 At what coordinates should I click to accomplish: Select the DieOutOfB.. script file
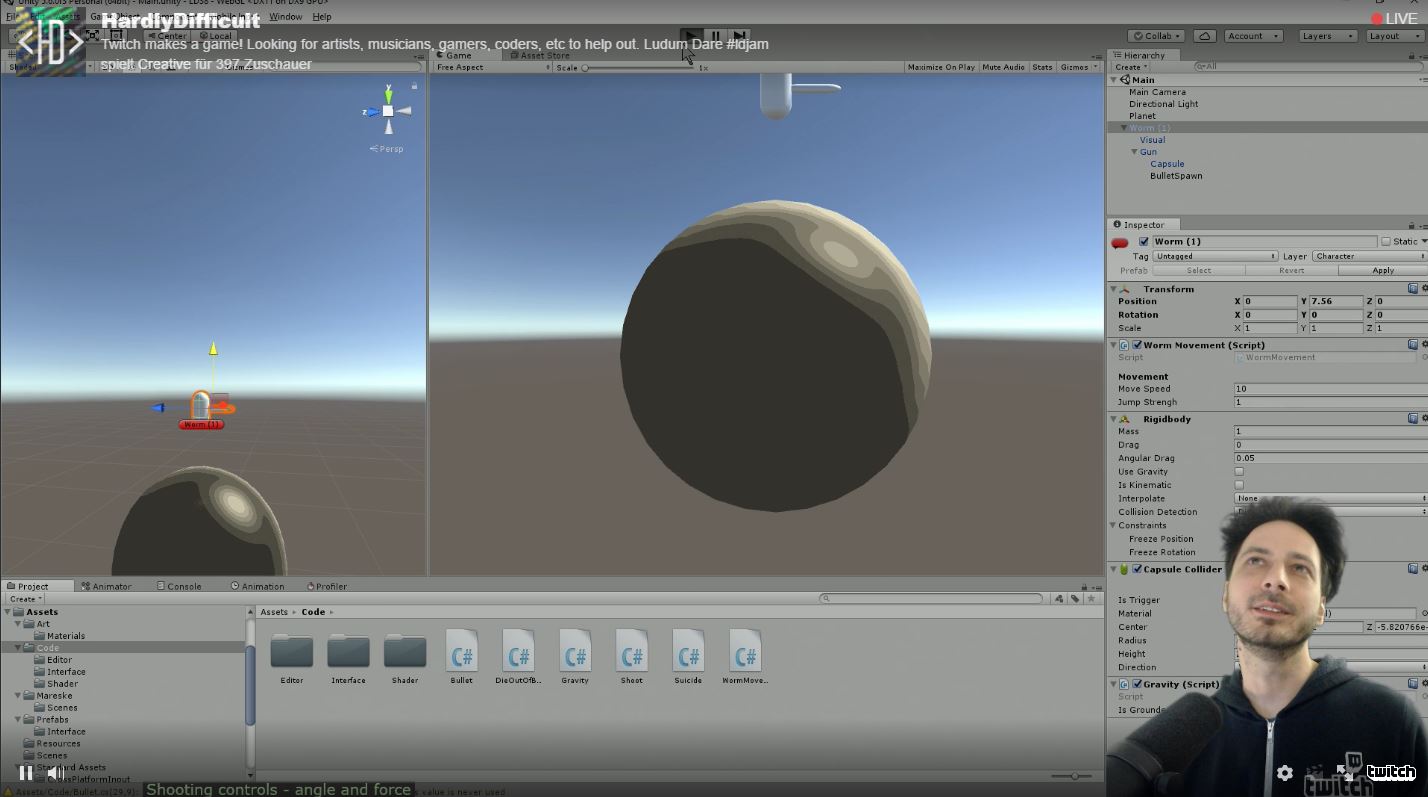[518, 651]
